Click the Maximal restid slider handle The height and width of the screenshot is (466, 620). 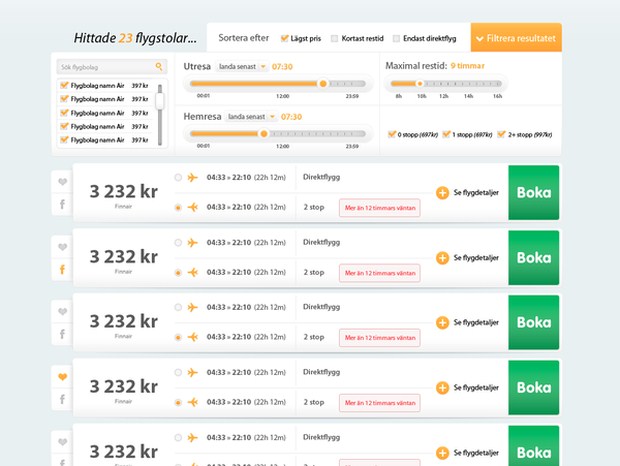click(x=420, y=83)
